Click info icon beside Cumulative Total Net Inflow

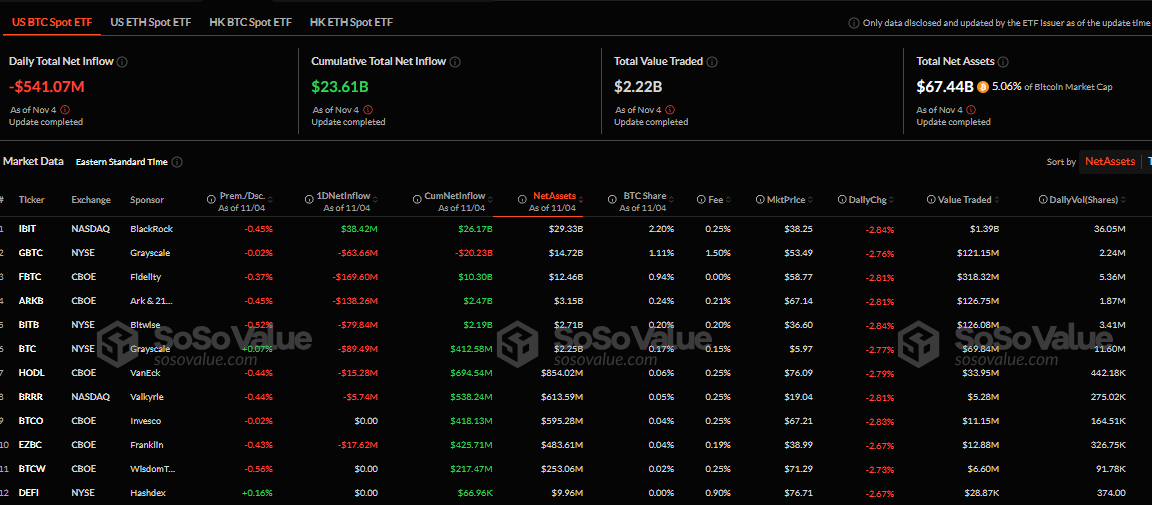click(455, 62)
